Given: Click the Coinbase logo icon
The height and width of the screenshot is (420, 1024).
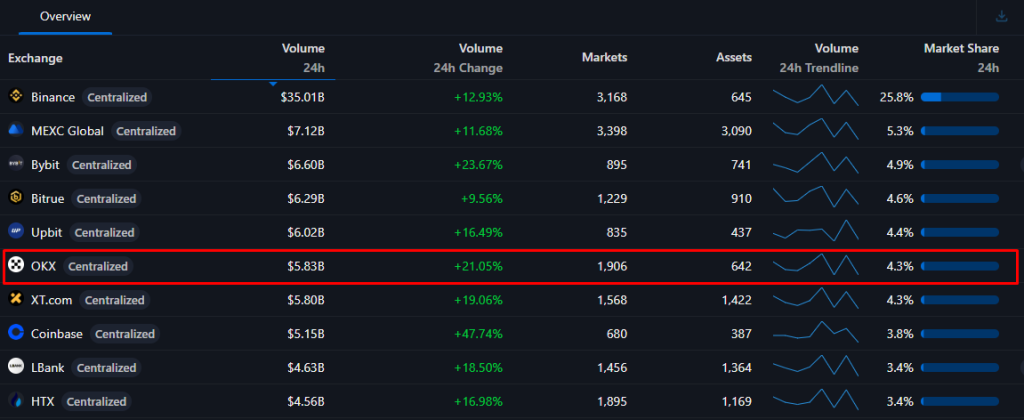Looking at the screenshot, I should [x=16, y=334].
